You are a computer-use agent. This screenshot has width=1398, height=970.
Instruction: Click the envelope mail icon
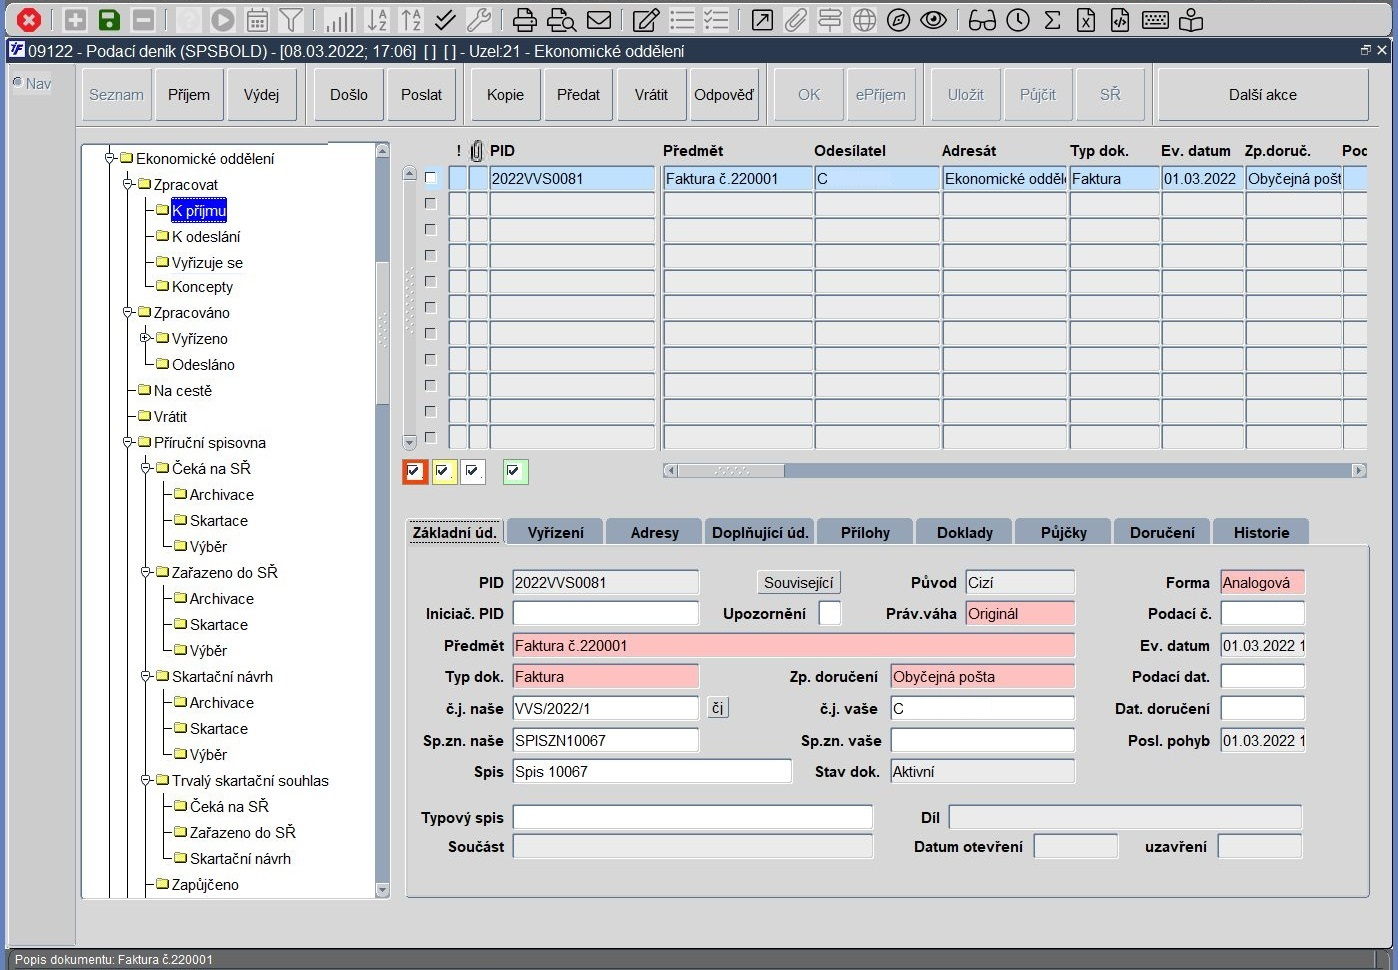(599, 20)
